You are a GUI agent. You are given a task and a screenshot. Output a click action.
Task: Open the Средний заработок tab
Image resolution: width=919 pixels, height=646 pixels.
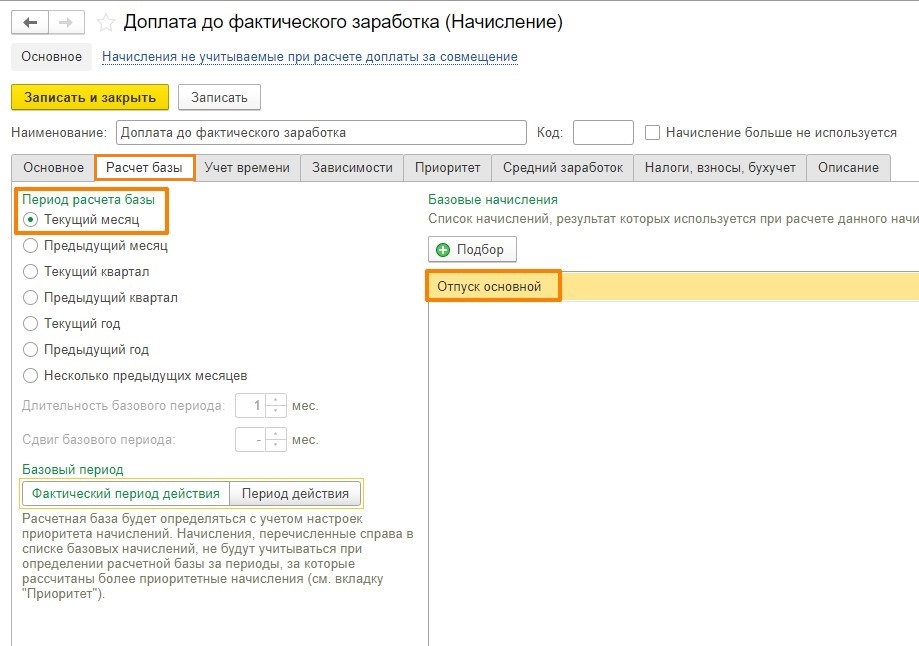(563, 168)
